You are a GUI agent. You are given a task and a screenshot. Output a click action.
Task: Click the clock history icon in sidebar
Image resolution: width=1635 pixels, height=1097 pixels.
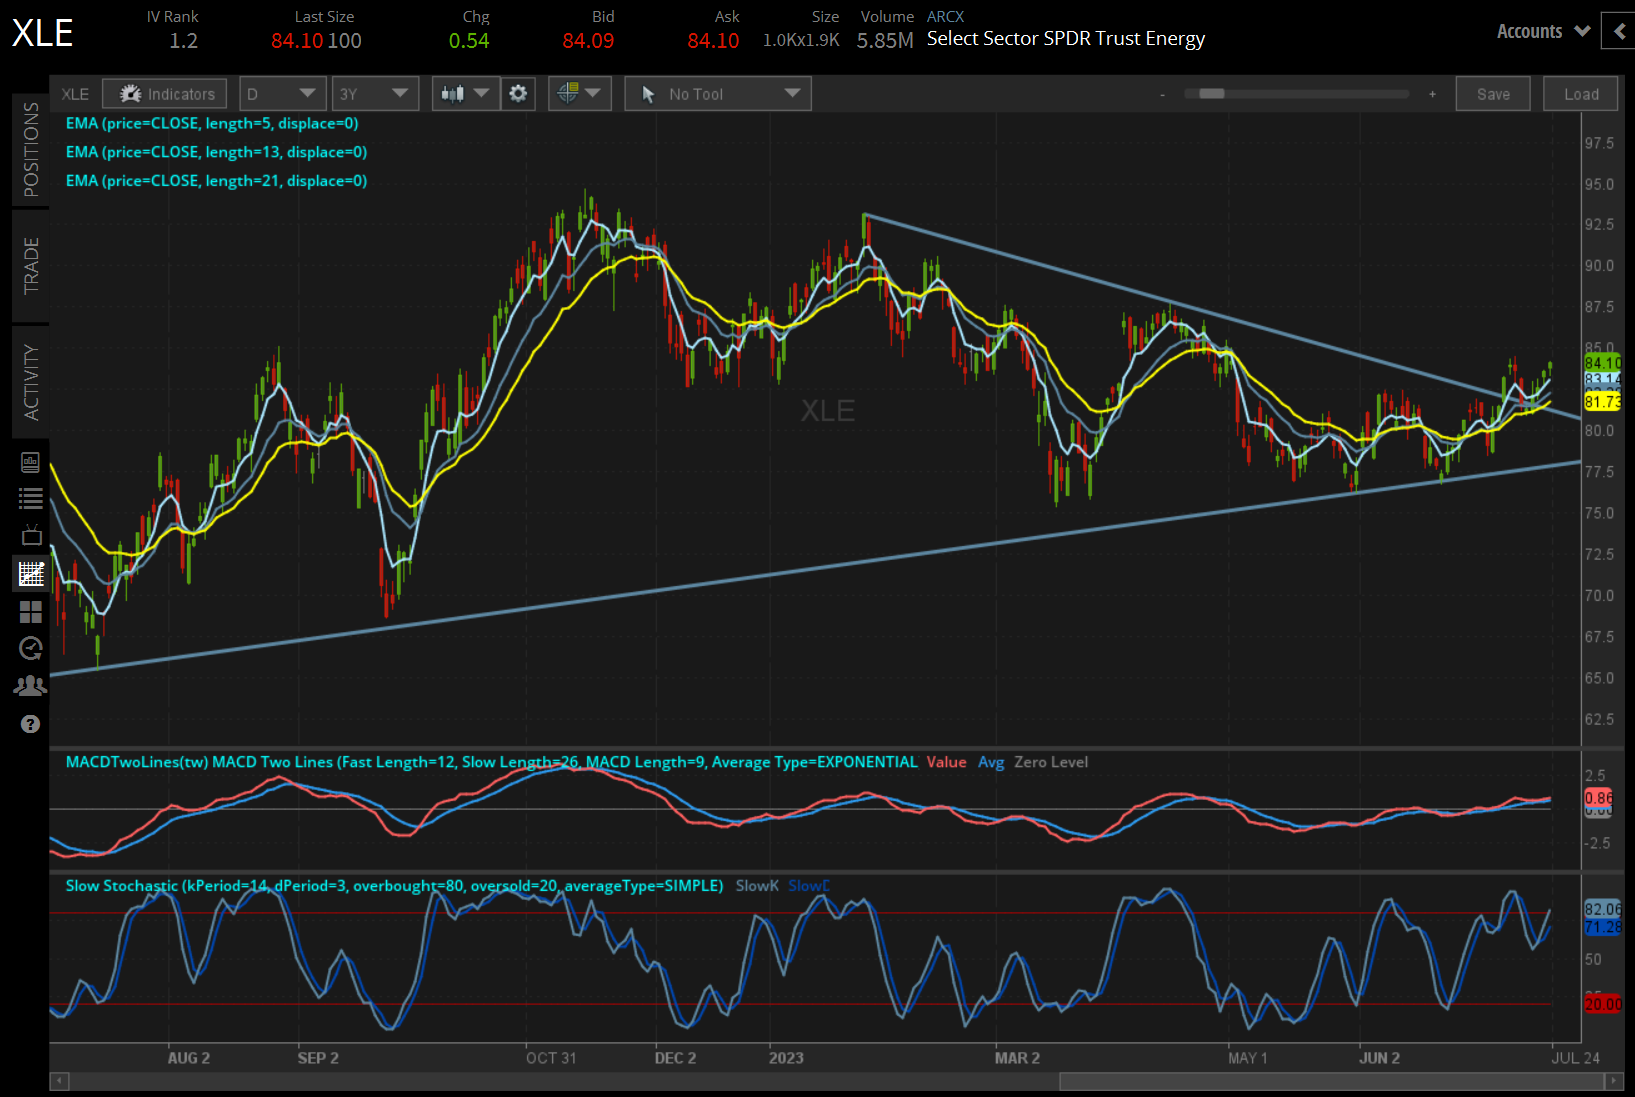click(x=31, y=649)
